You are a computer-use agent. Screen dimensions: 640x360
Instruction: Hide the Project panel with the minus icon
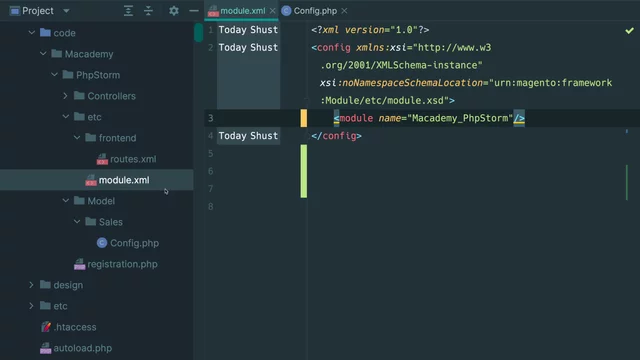pos(194,11)
